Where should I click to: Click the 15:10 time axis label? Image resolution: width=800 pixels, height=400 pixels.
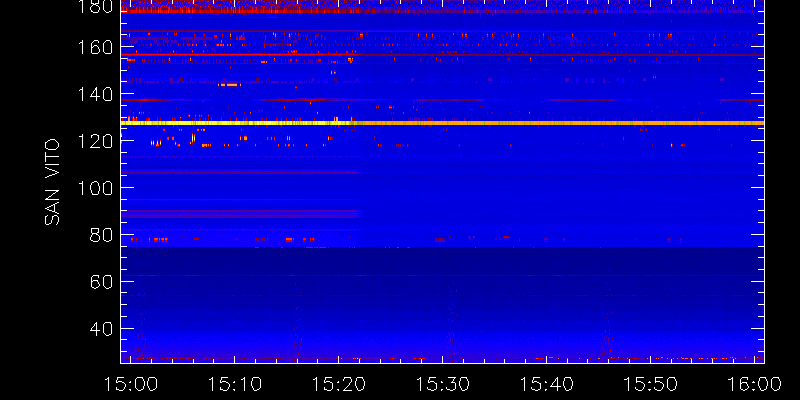click(235, 384)
